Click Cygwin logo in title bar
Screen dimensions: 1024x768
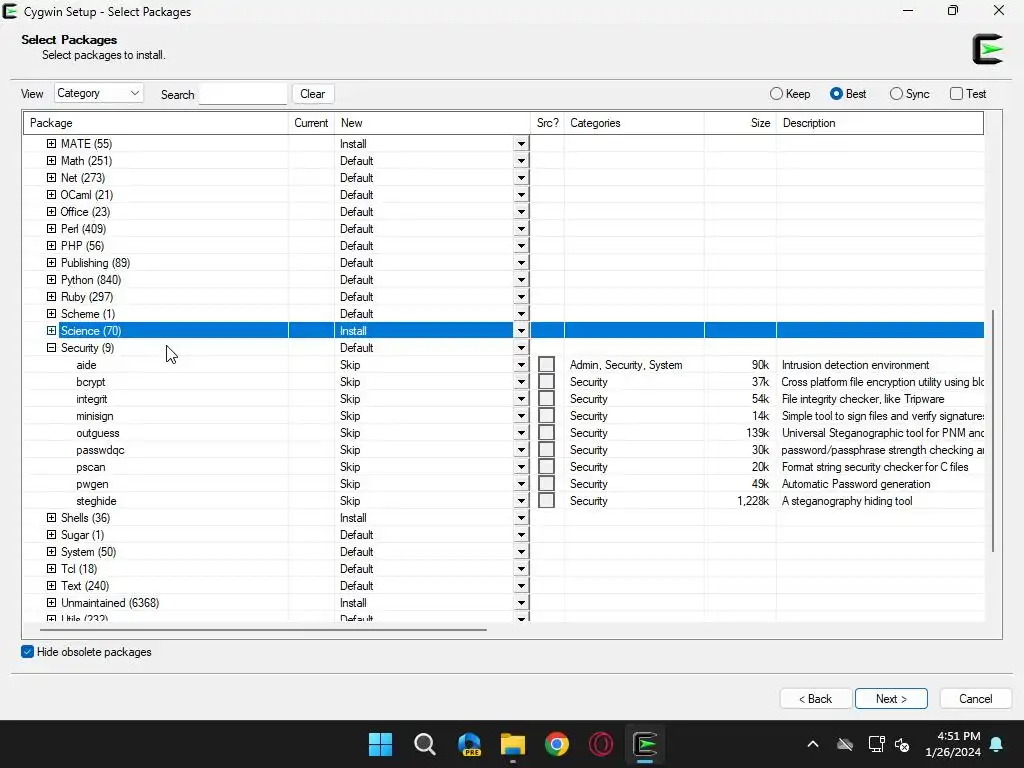(10, 11)
